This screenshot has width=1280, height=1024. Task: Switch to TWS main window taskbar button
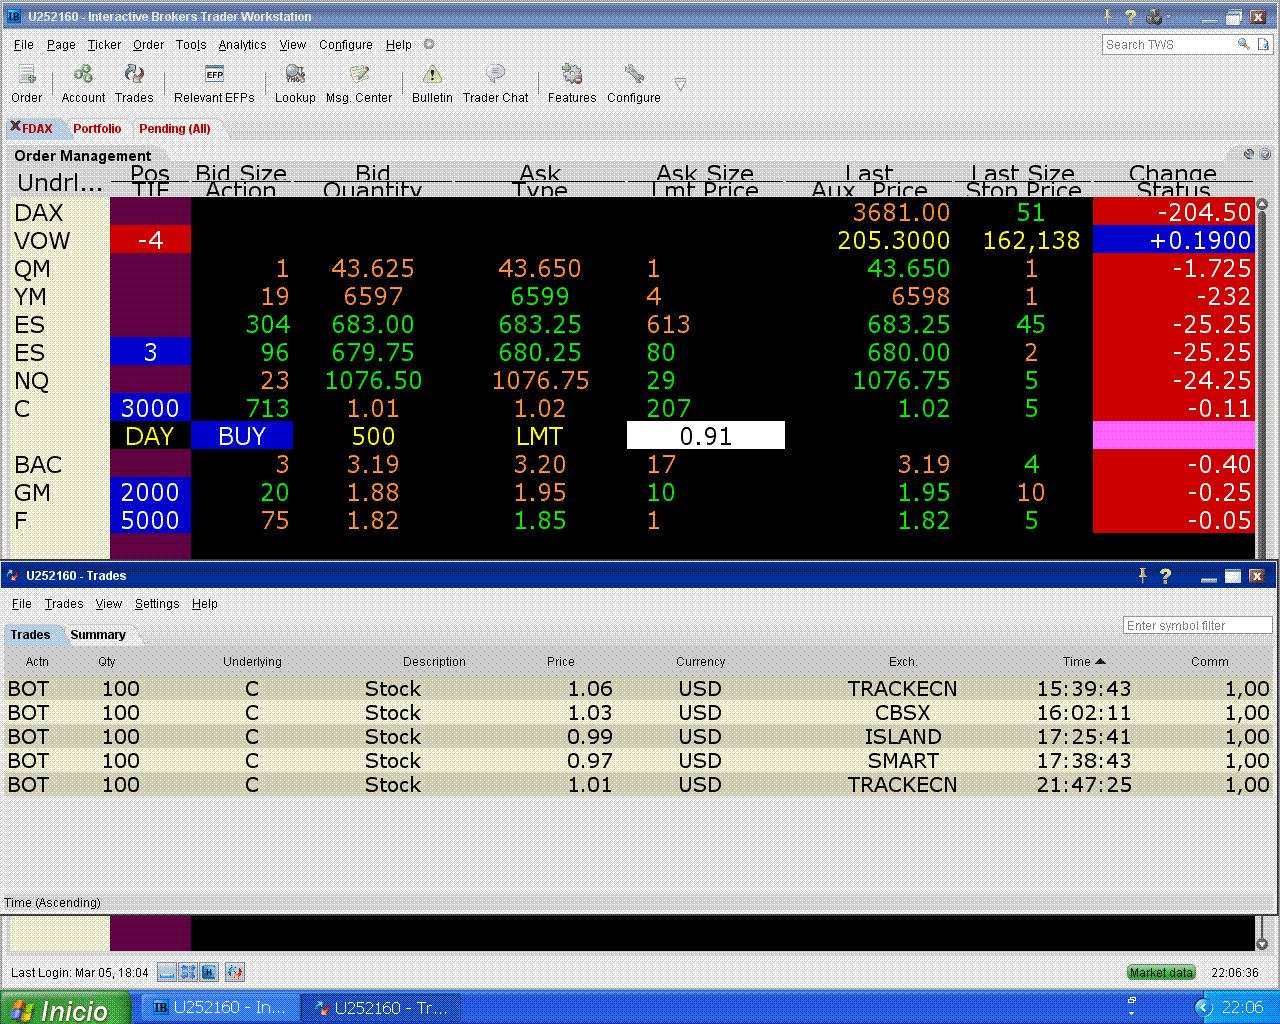(x=220, y=1008)
